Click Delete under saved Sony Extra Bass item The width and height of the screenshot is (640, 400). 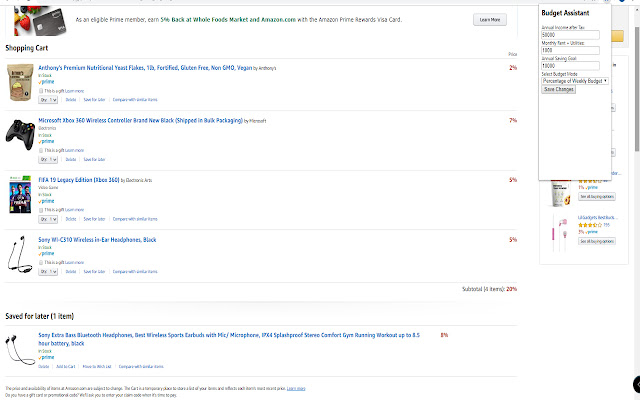point(44,367)
